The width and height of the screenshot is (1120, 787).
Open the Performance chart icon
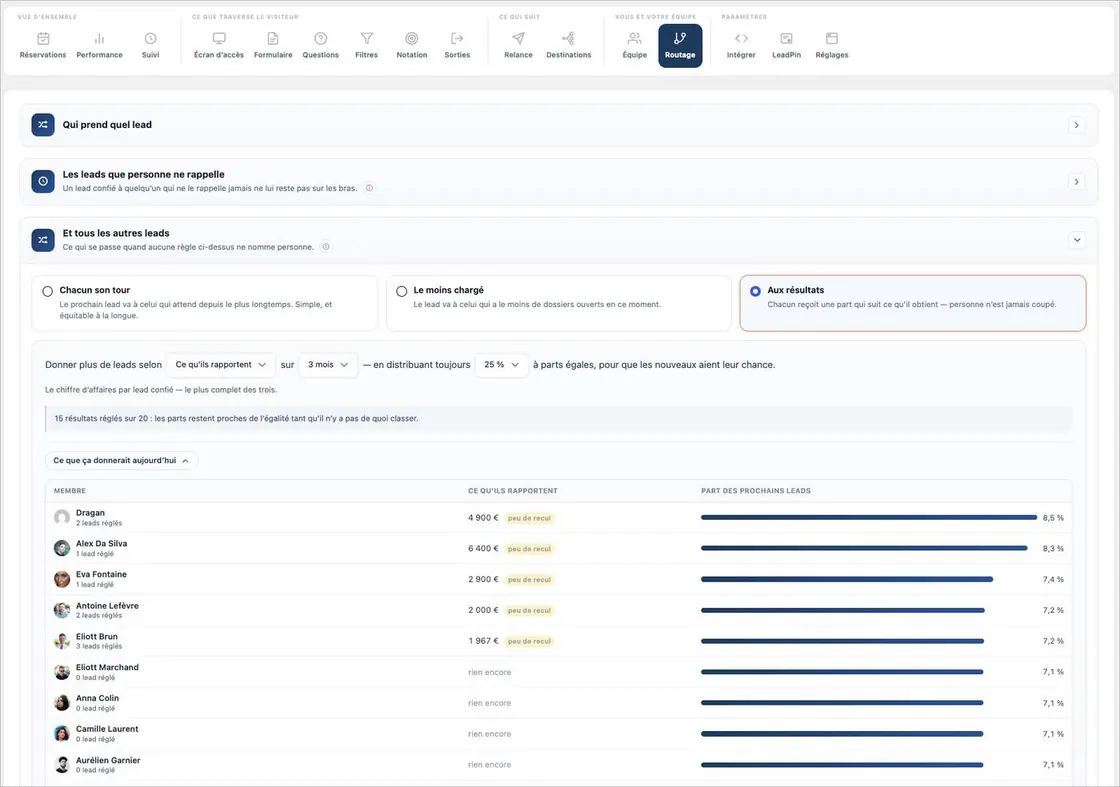point(99,39)
